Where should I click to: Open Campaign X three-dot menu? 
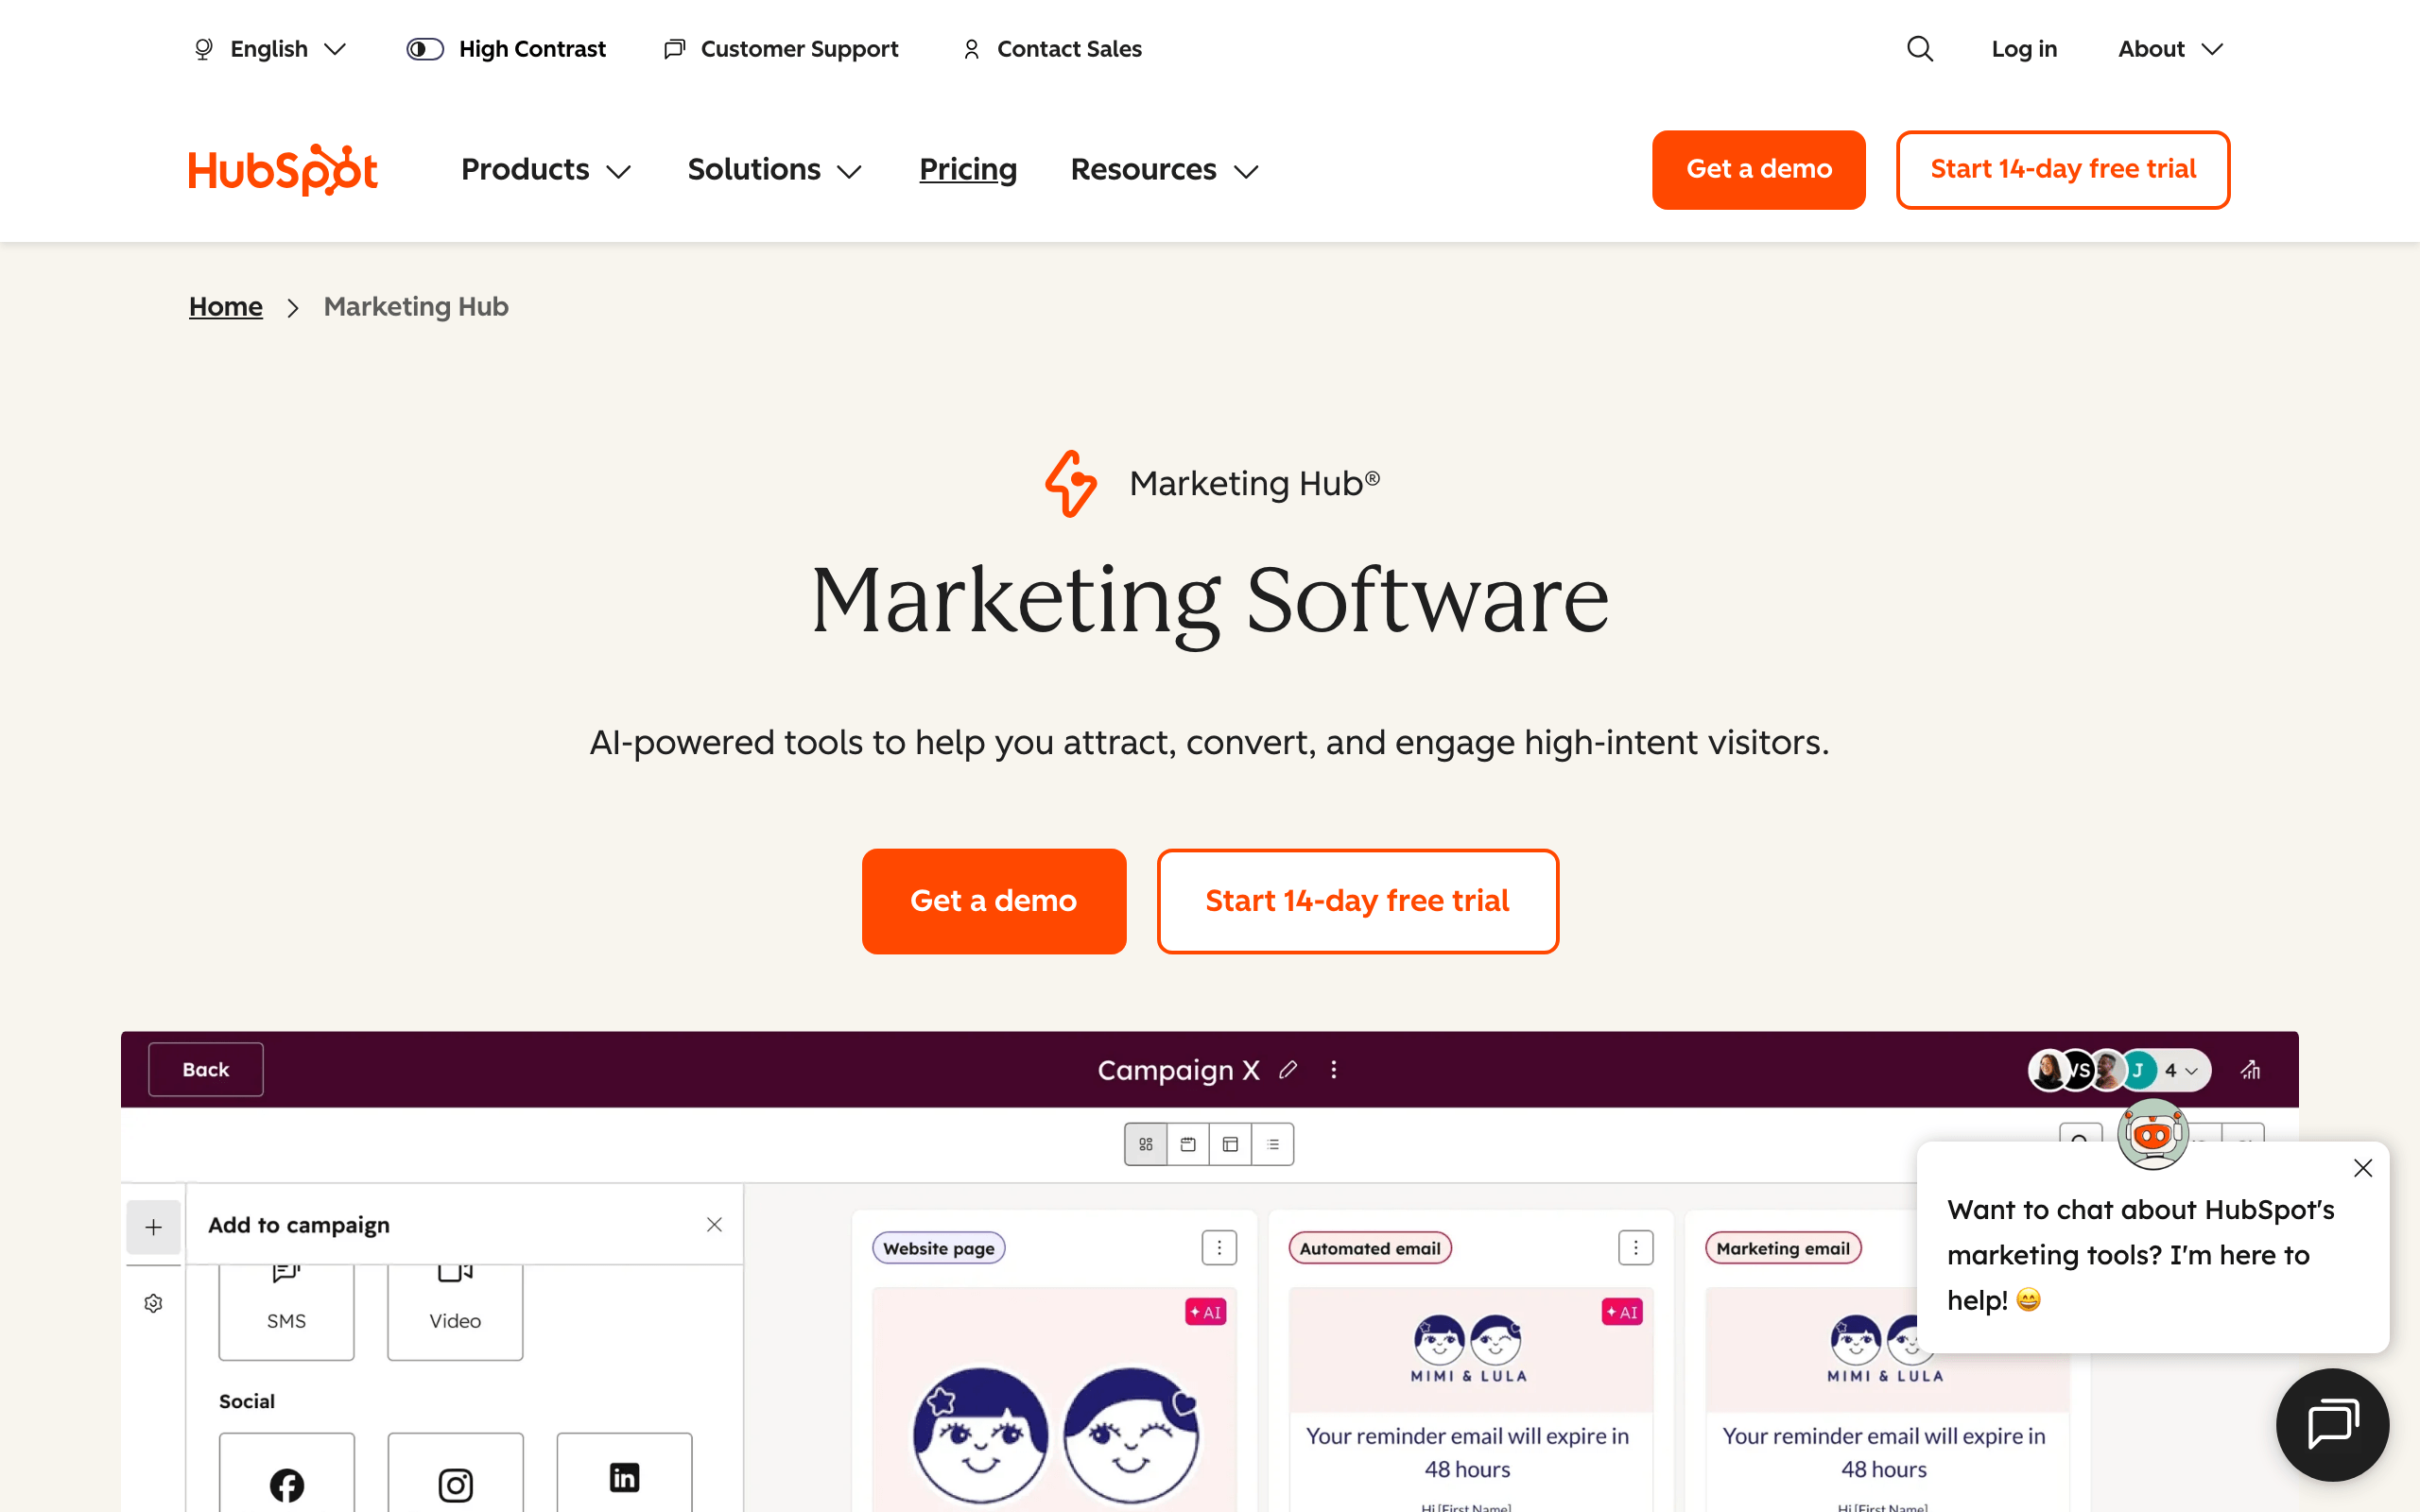(x=1333, y=1070)
